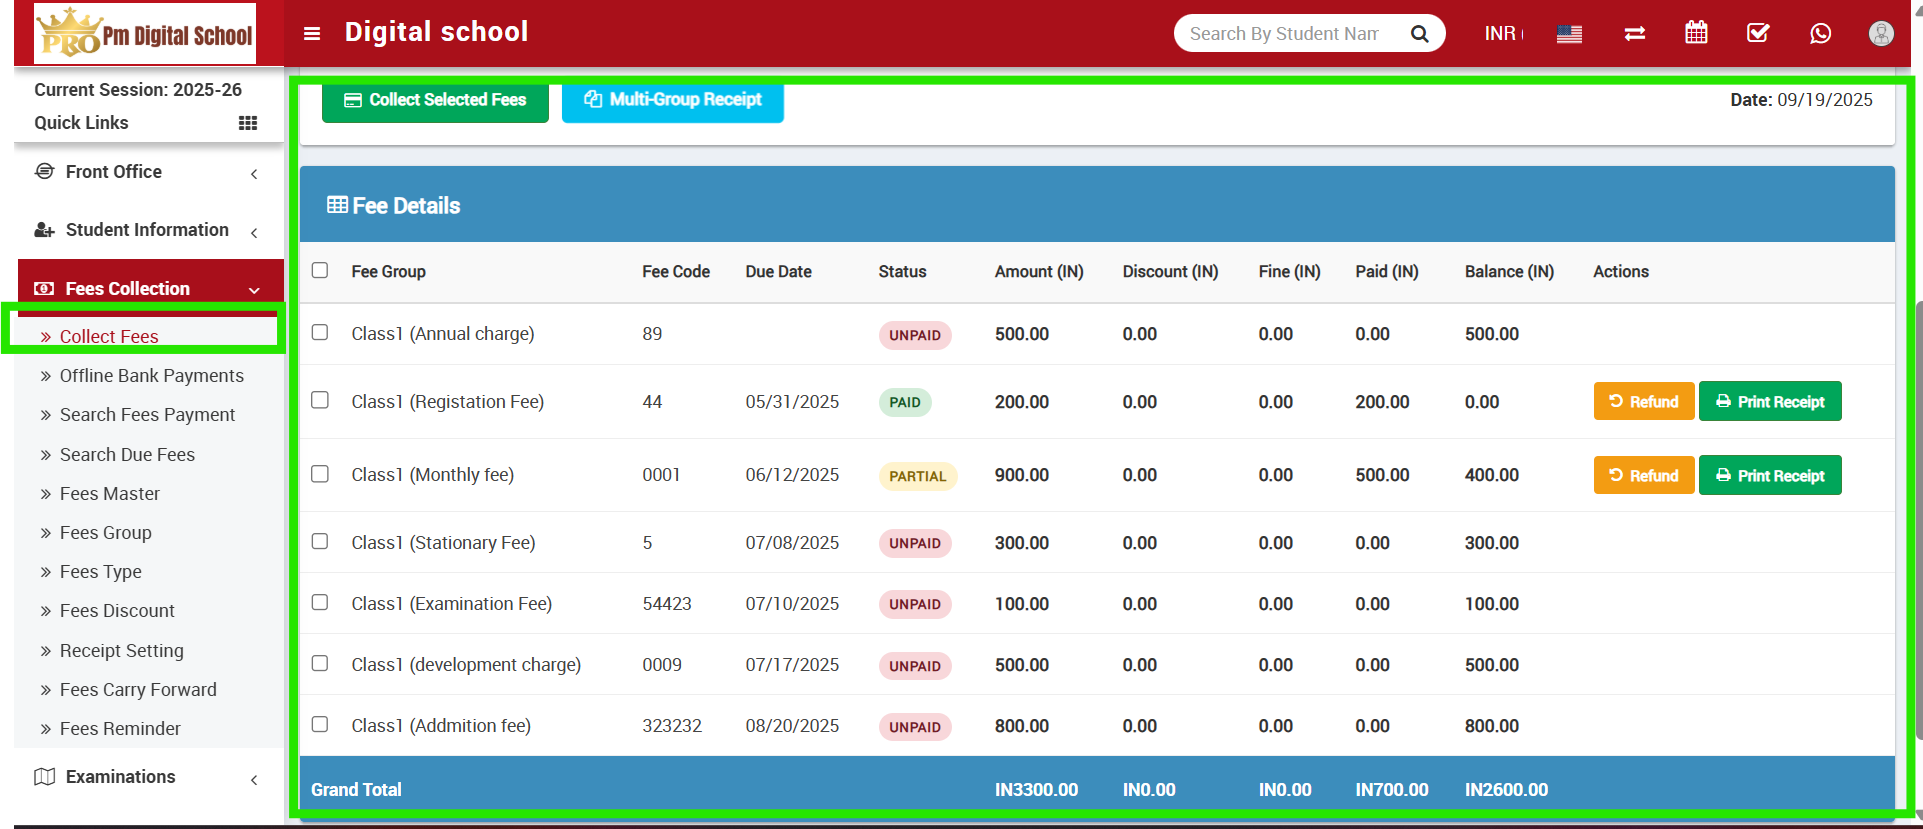Screen dimensions: 1923x829
Task: Open the user profile avatar
Action: [1880, 33]
